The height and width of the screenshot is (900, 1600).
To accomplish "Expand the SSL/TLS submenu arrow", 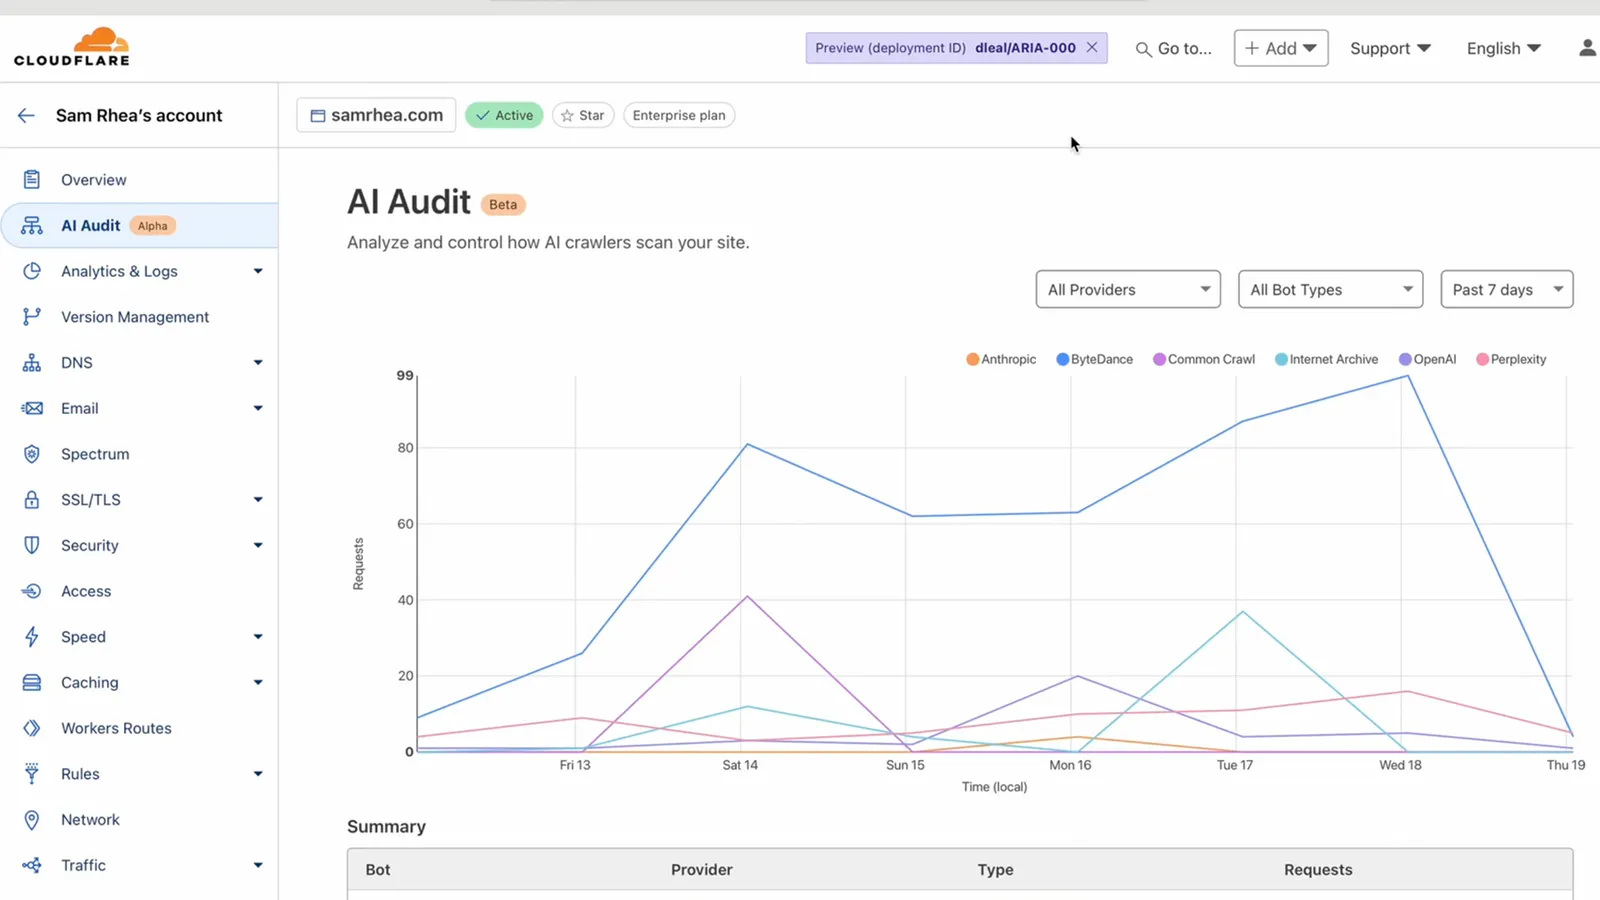I will (258, 500).
